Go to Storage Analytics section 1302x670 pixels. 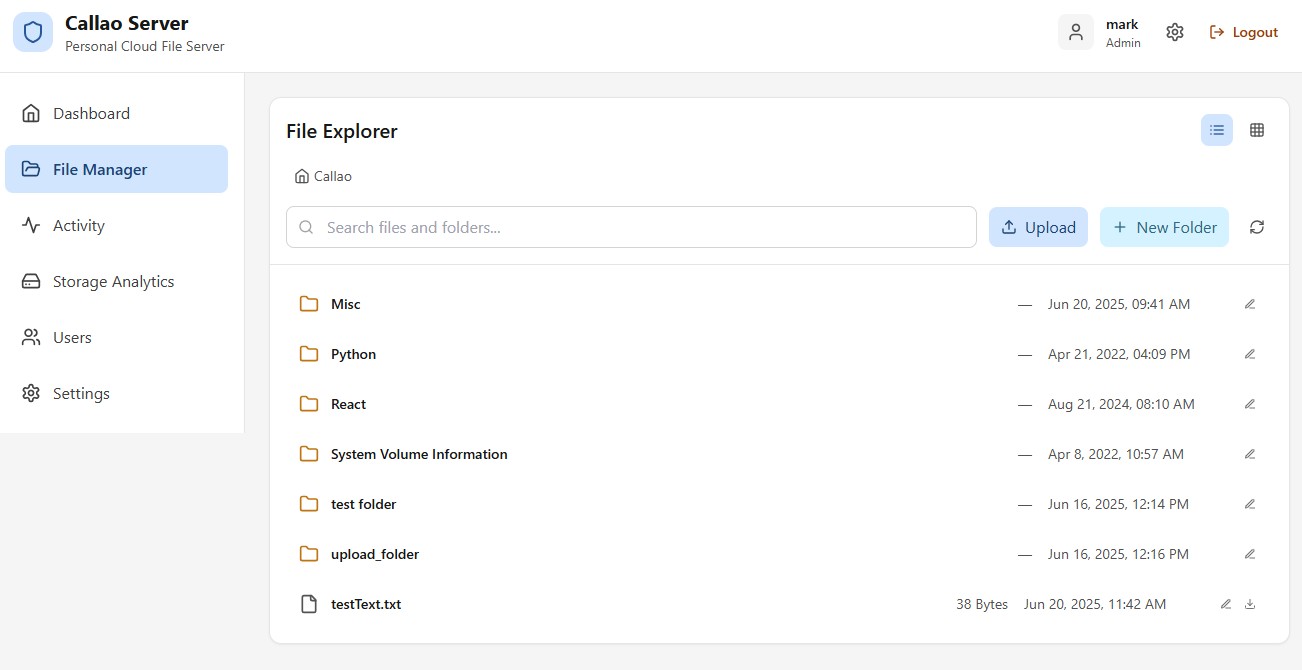pyautogui.click(x=113, y=281)
